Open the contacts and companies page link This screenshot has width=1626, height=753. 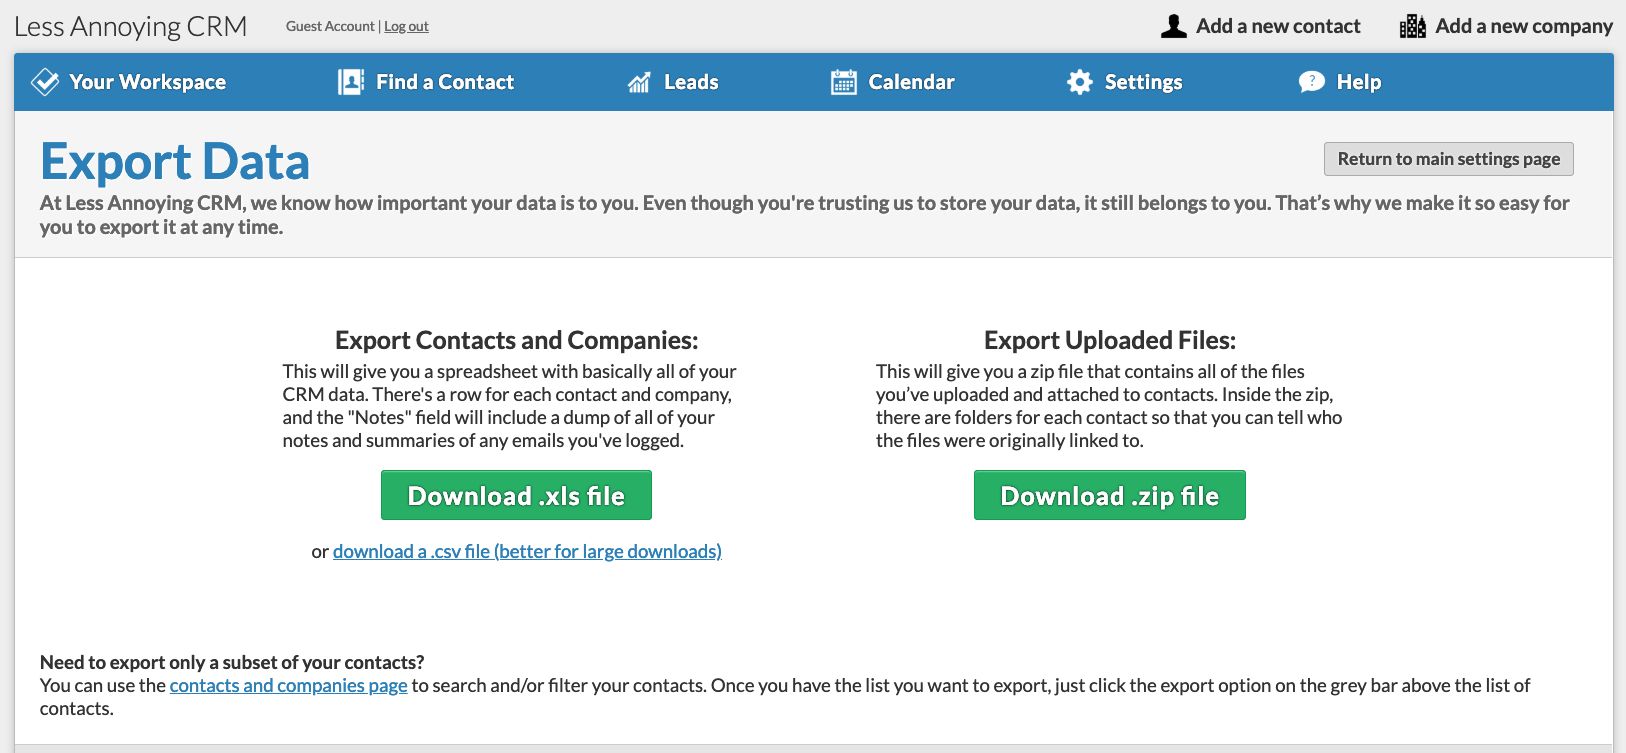(x=288, y=685)
